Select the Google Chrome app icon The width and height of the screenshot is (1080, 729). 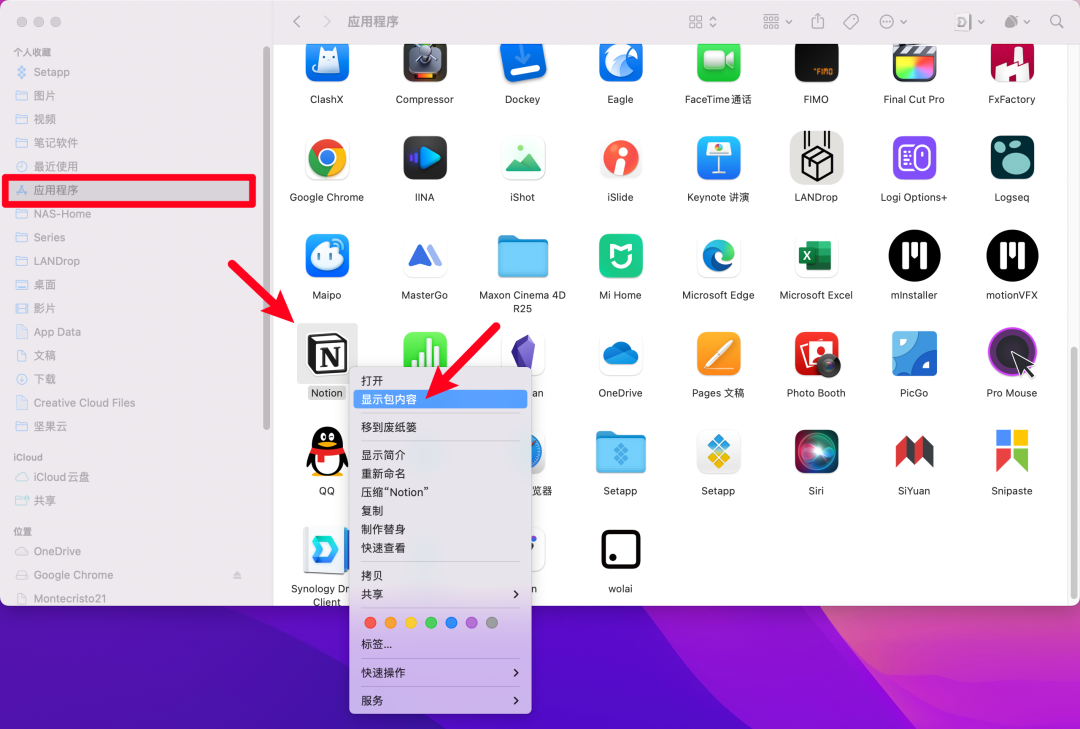click(326, 158)
